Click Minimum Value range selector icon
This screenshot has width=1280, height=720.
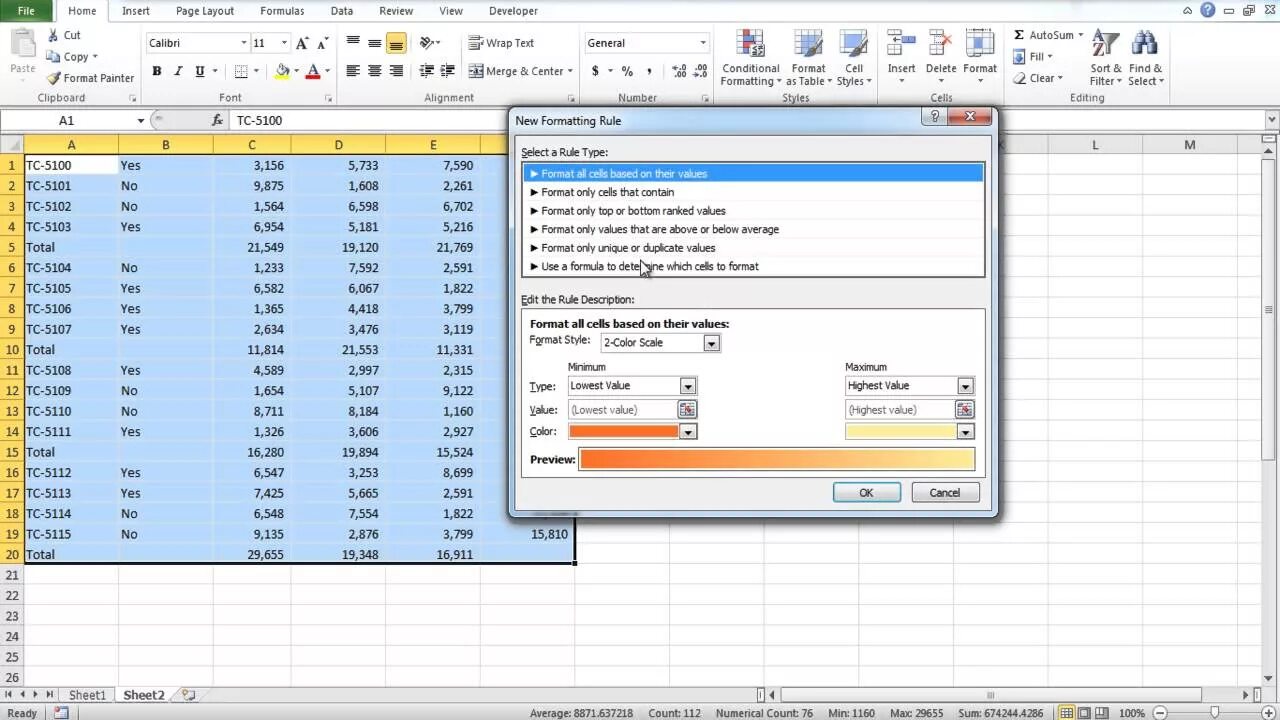[x=686, y=409]
